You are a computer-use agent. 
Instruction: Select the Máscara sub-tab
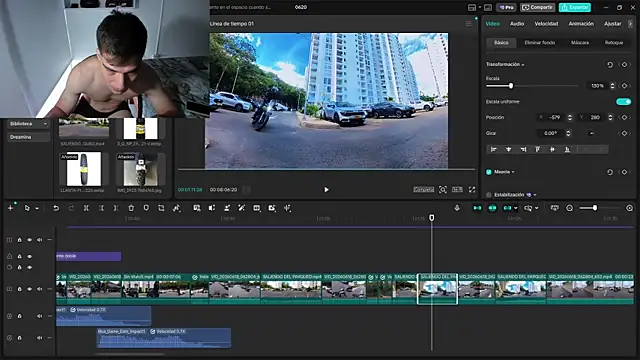(580, 42)
